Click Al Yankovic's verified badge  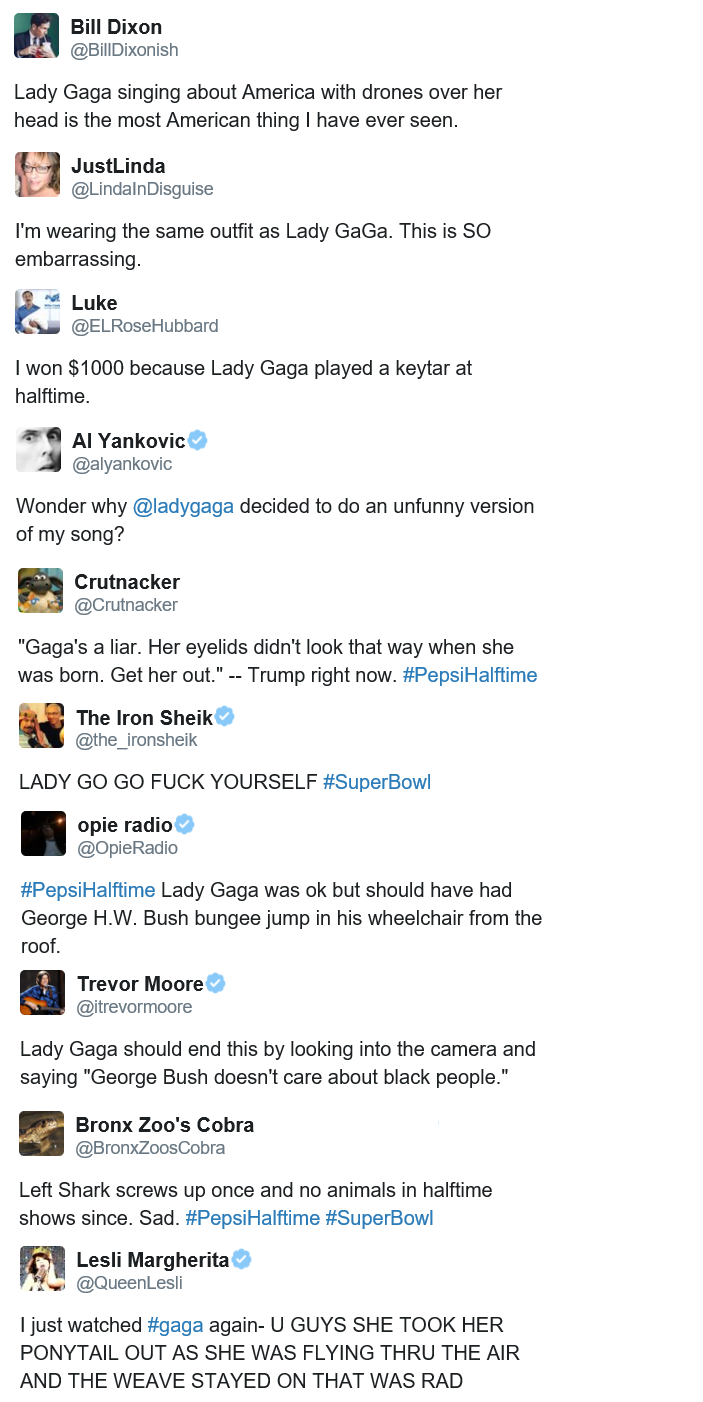click(198, 440)
